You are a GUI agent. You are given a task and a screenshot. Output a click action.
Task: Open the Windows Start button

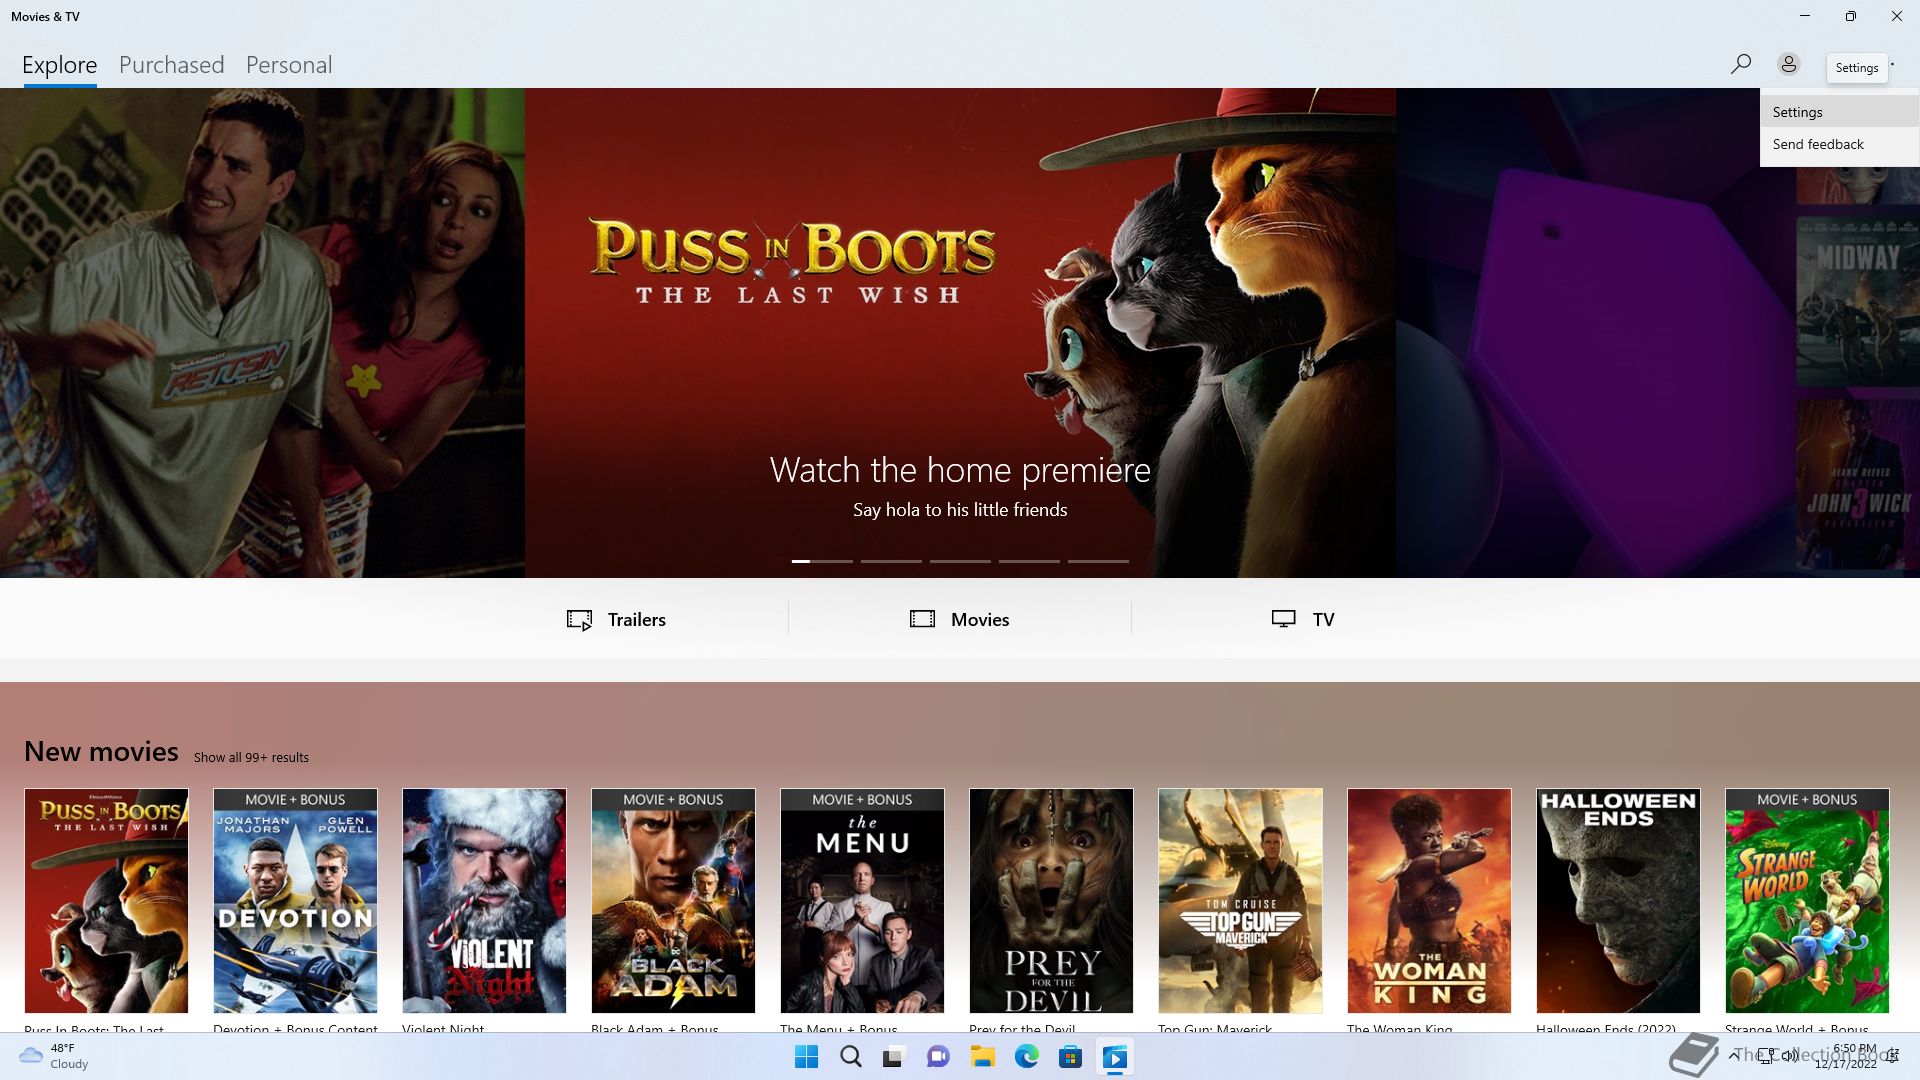(x=806, y=1057)
